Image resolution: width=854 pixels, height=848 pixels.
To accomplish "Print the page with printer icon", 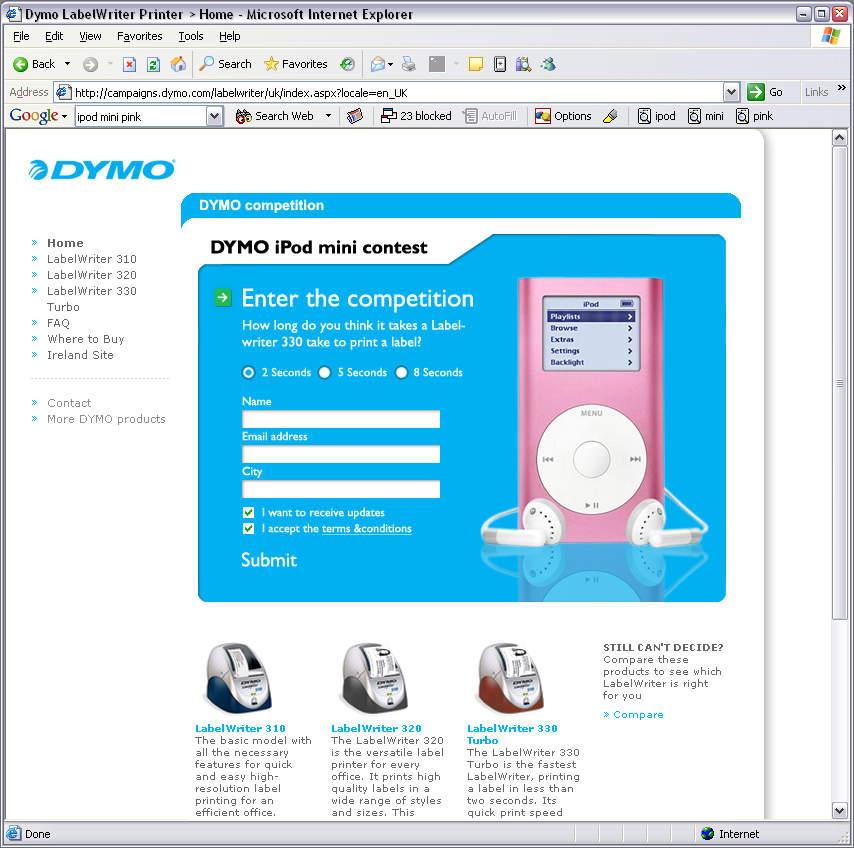I will (408, 64).
